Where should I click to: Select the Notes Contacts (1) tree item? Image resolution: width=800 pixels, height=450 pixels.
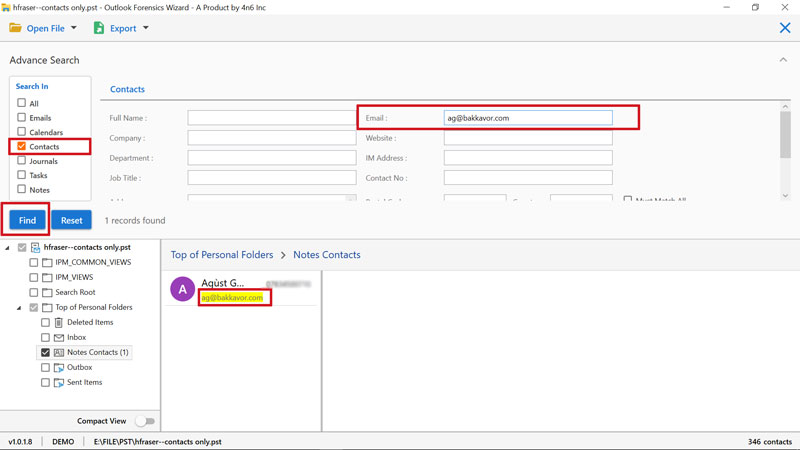click(x=97, y=353)
